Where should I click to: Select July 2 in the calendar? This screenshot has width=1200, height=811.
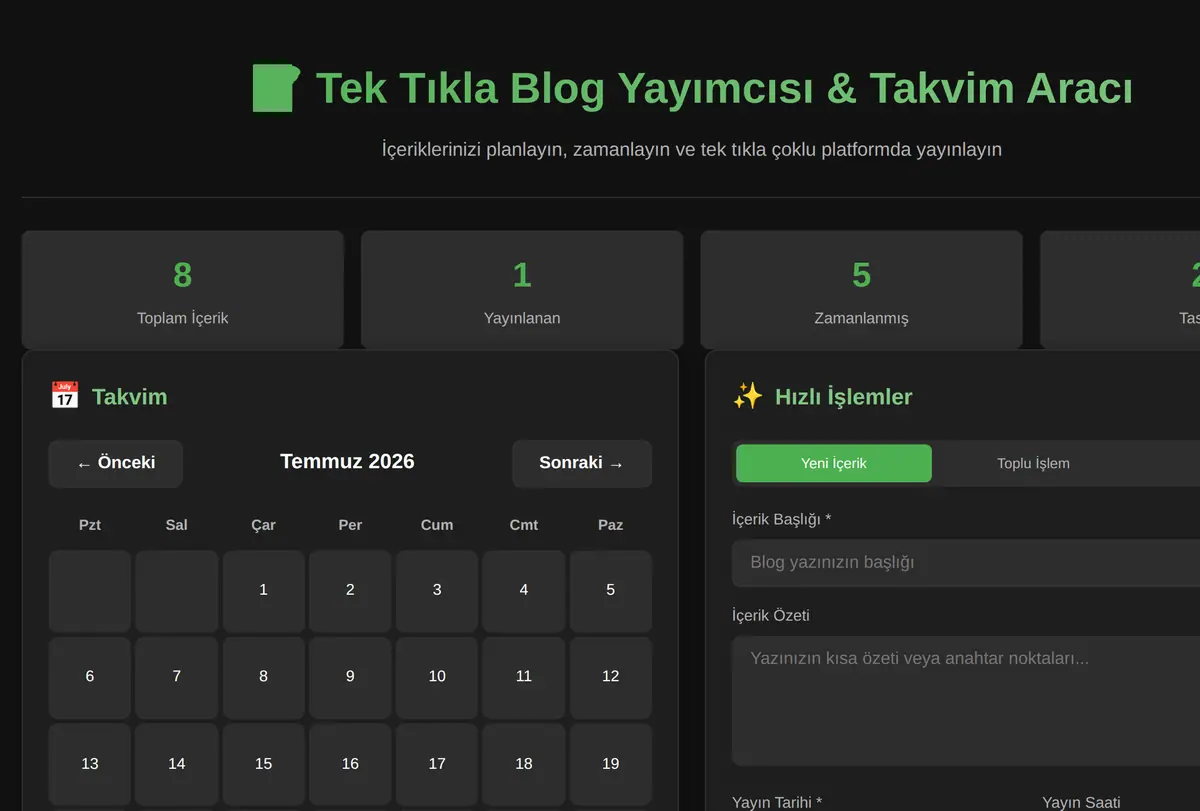tap(350, 590)
